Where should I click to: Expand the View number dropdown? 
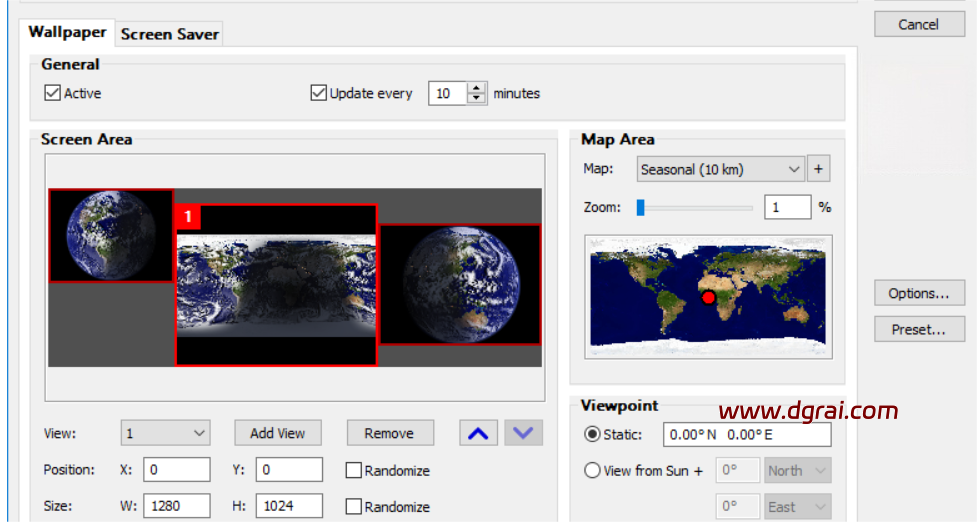(x=165, y=433)
